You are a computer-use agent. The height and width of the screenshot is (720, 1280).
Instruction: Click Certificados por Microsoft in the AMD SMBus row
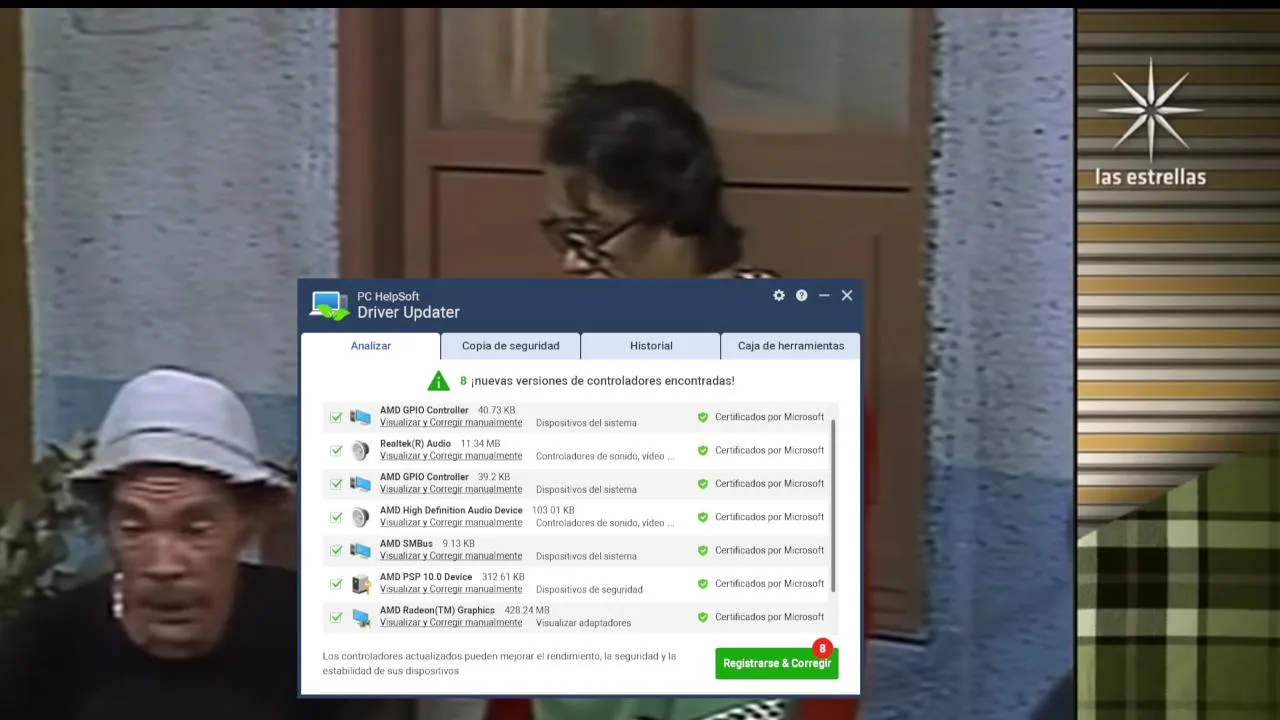(769, 550)
